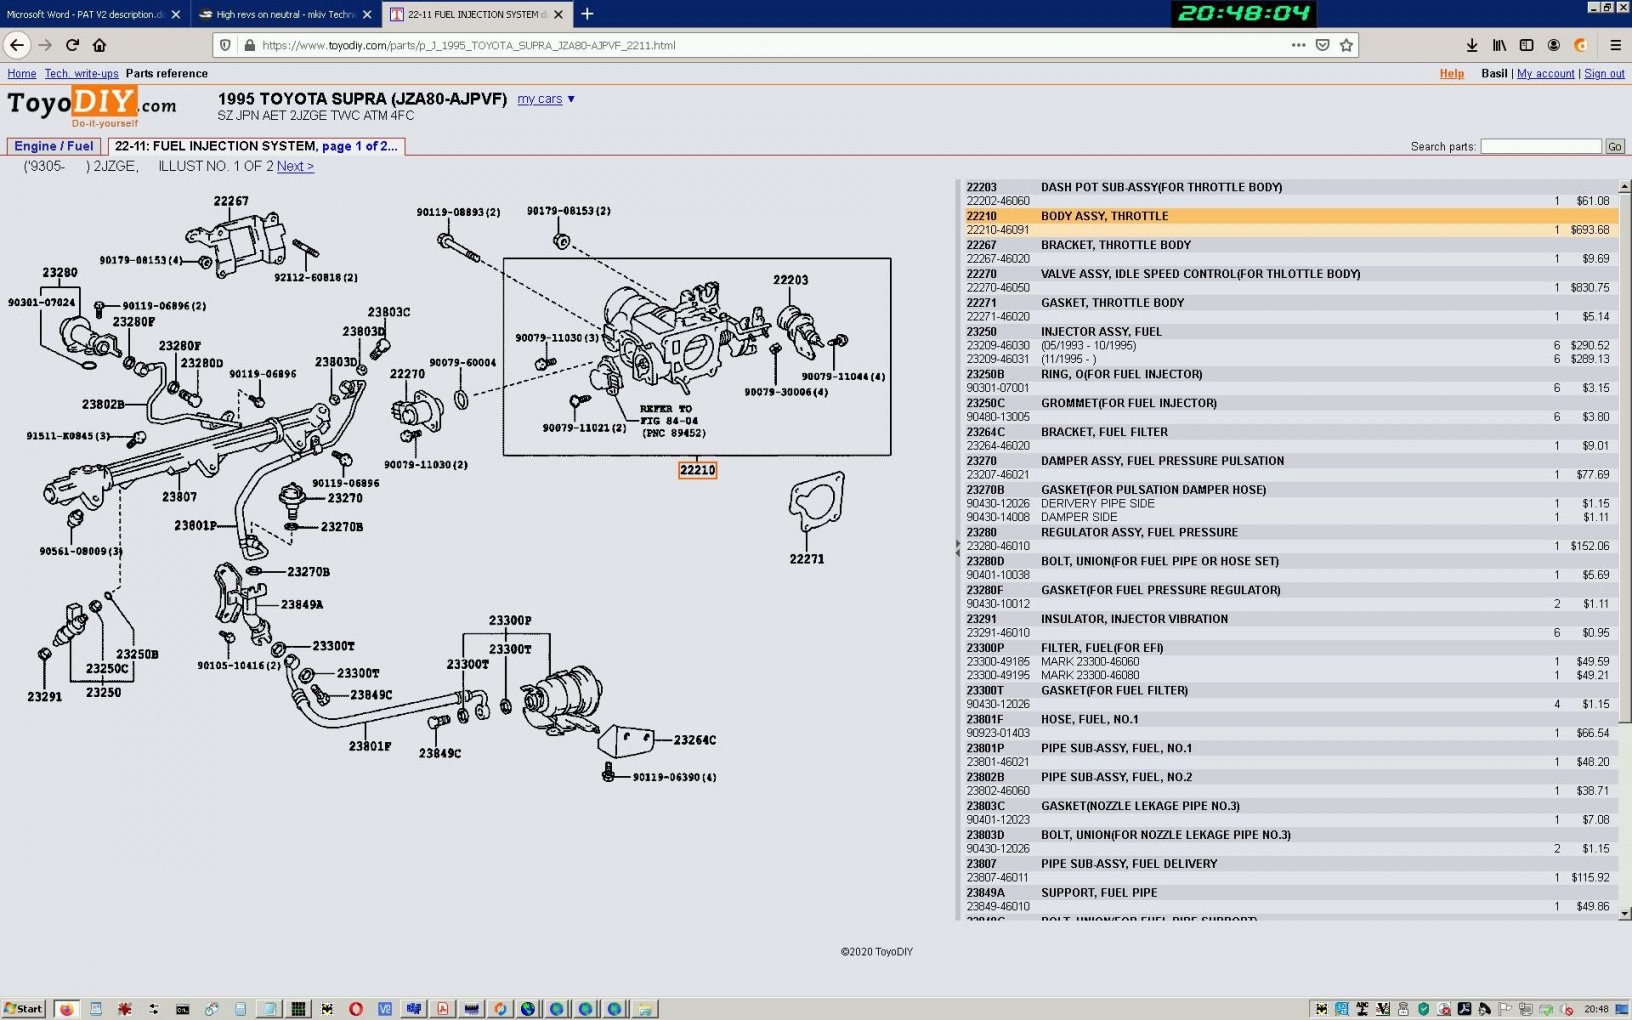Click the panel splitter collapse handle

pos(957,548)
